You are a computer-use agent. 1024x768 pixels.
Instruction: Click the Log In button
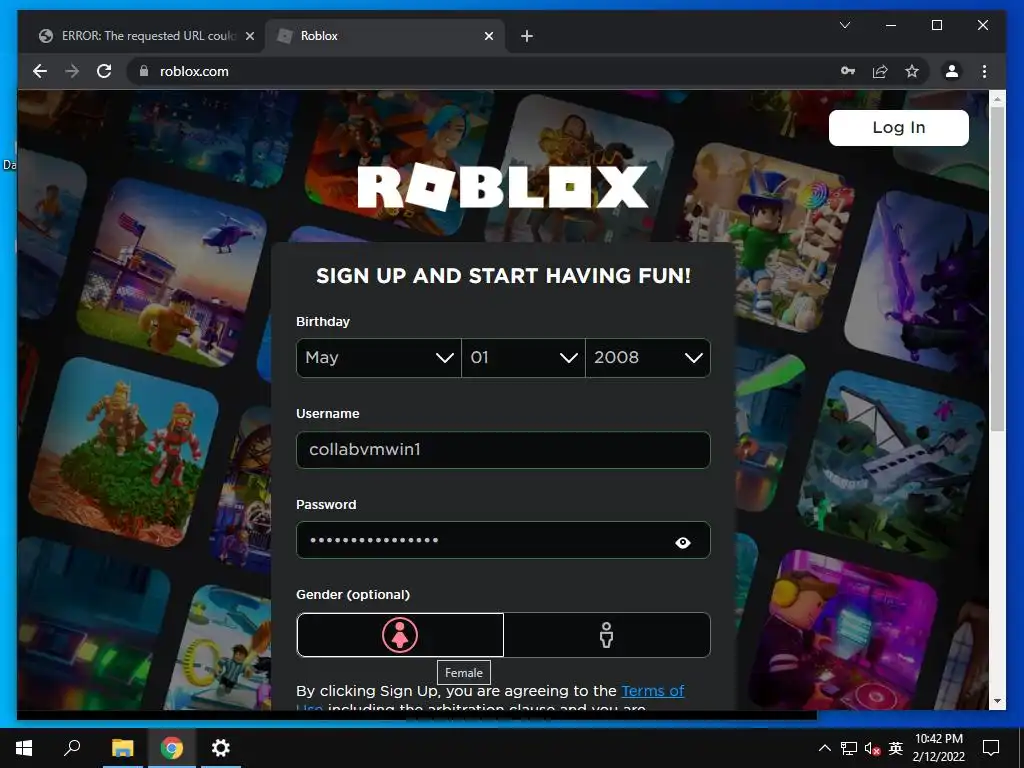coord(899,127)
